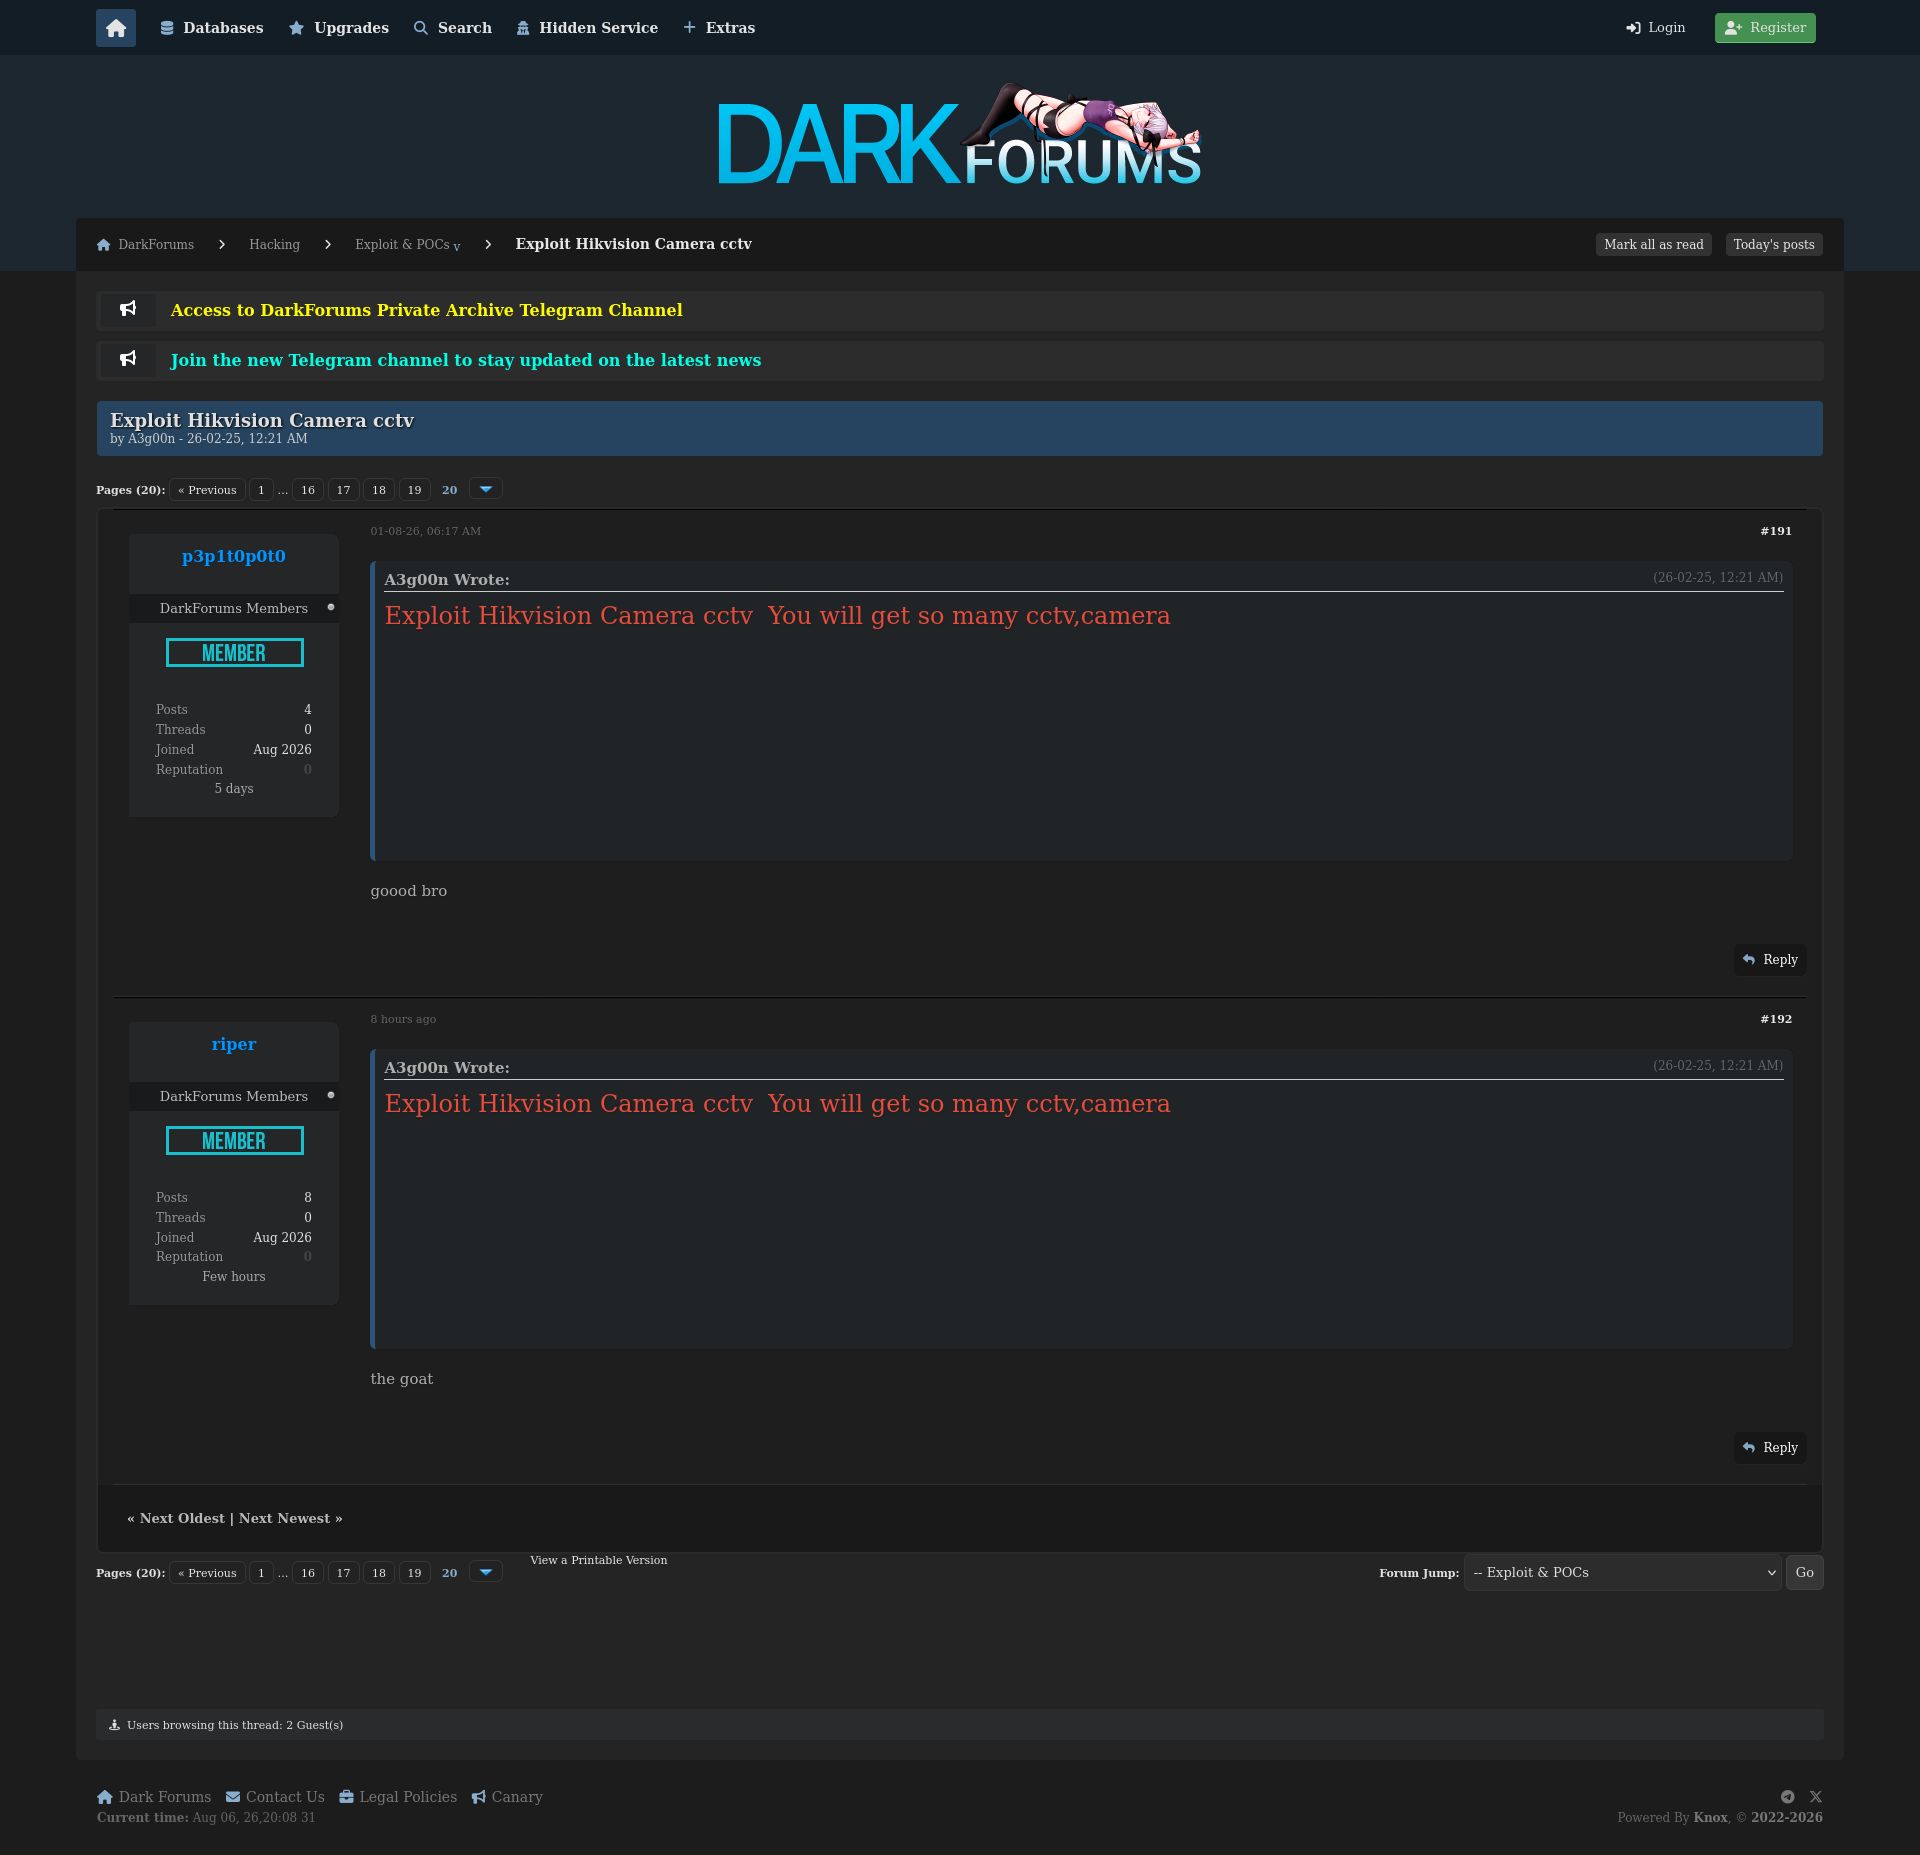Open the new Telegram channel news announcement
The height and width of the screenshot is (1855, 1920).
(465, 360)
